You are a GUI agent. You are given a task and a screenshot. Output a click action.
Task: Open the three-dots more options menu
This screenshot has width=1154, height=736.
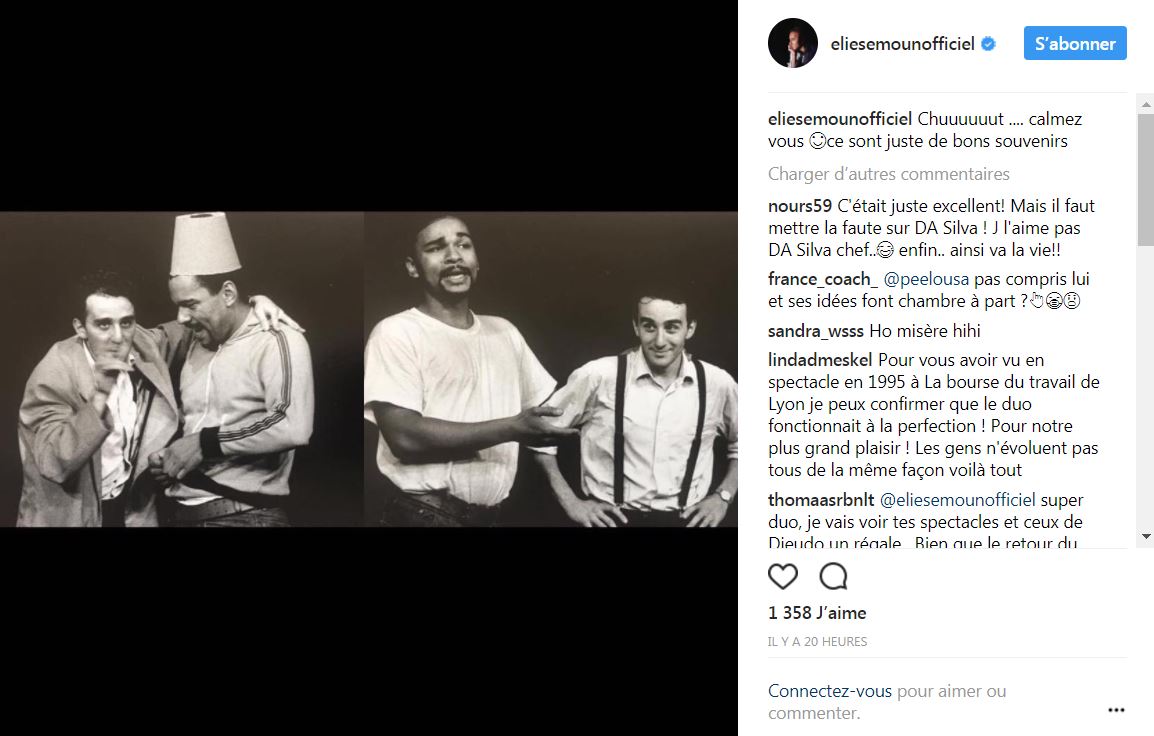1116,710
